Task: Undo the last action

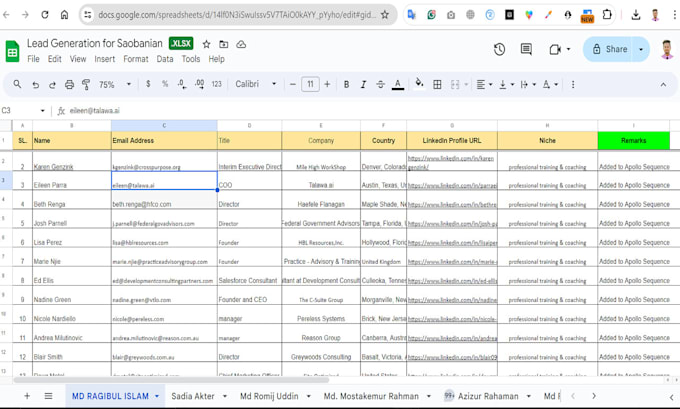Action: (x=36, y=85)
